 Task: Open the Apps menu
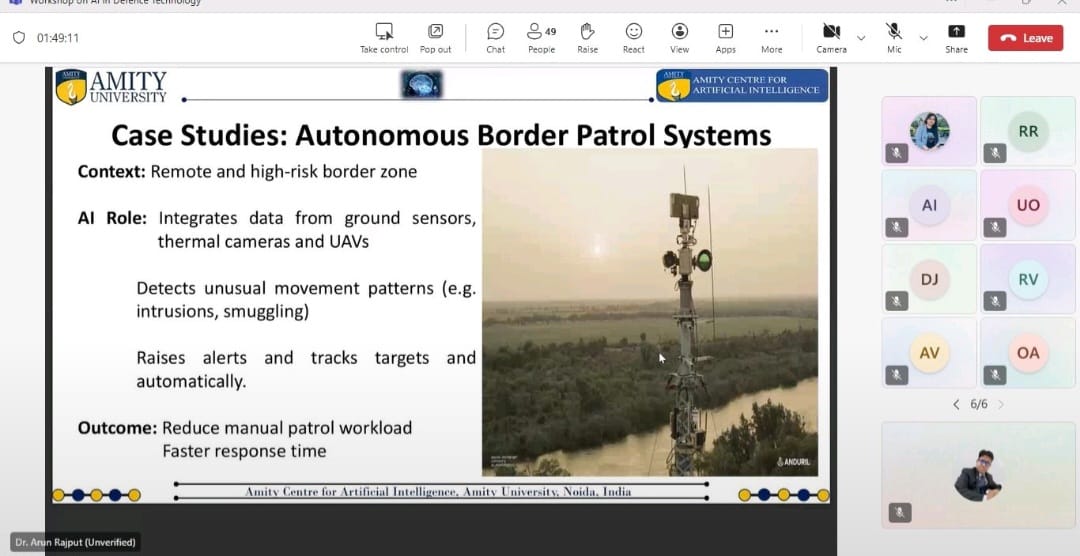(x=725, y=38)
